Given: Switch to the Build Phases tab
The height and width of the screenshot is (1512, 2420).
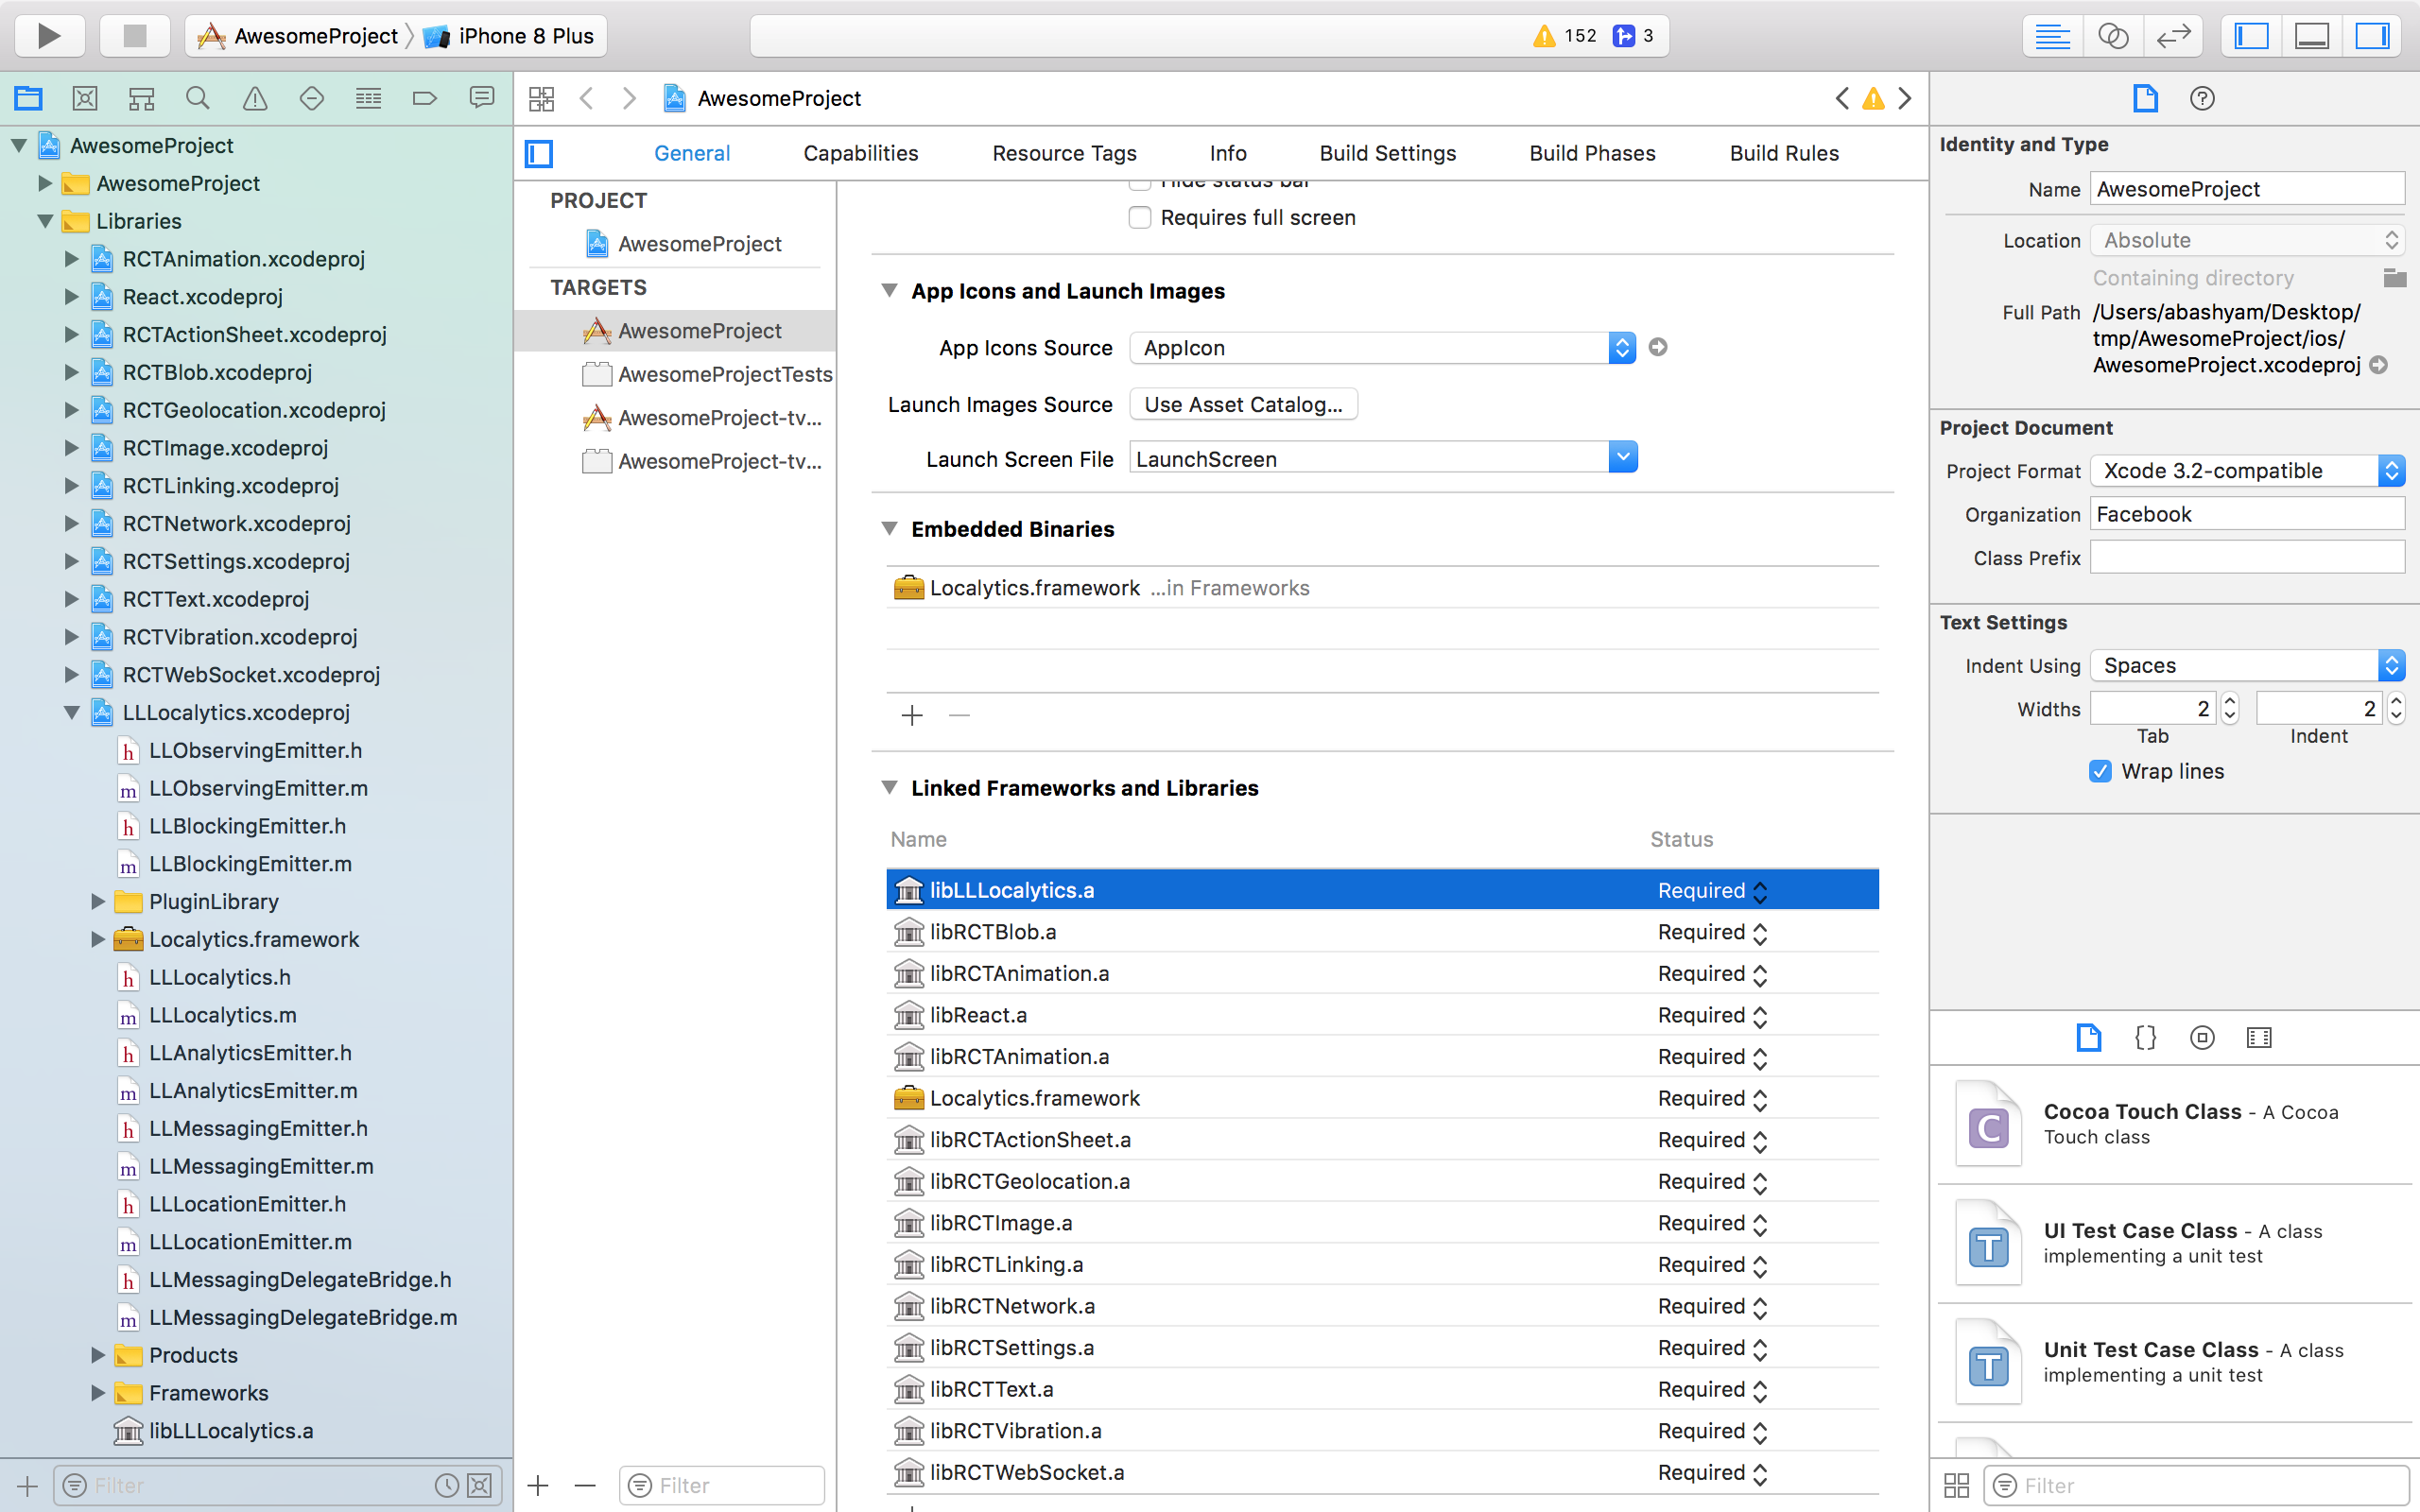Looking at the screenshot, I should [x=1592, y=153].
